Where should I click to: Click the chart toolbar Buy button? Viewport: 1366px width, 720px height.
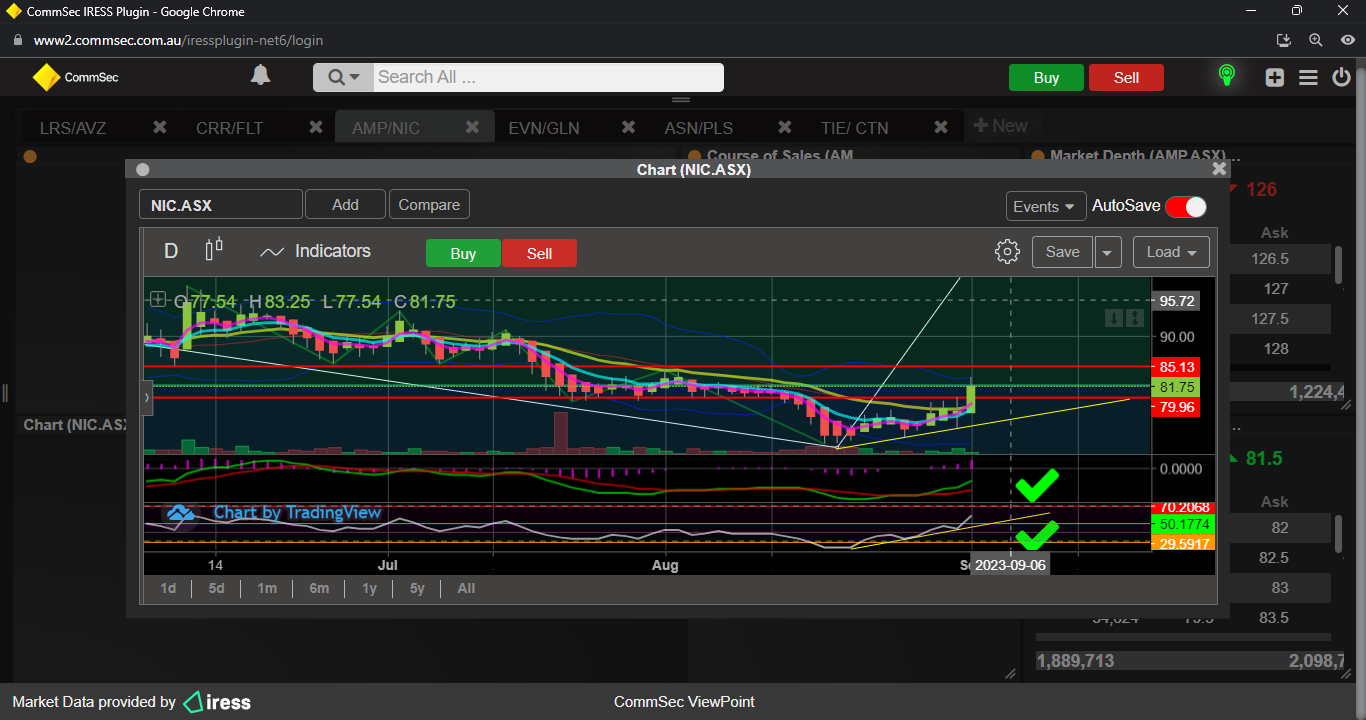coord(463,253)
